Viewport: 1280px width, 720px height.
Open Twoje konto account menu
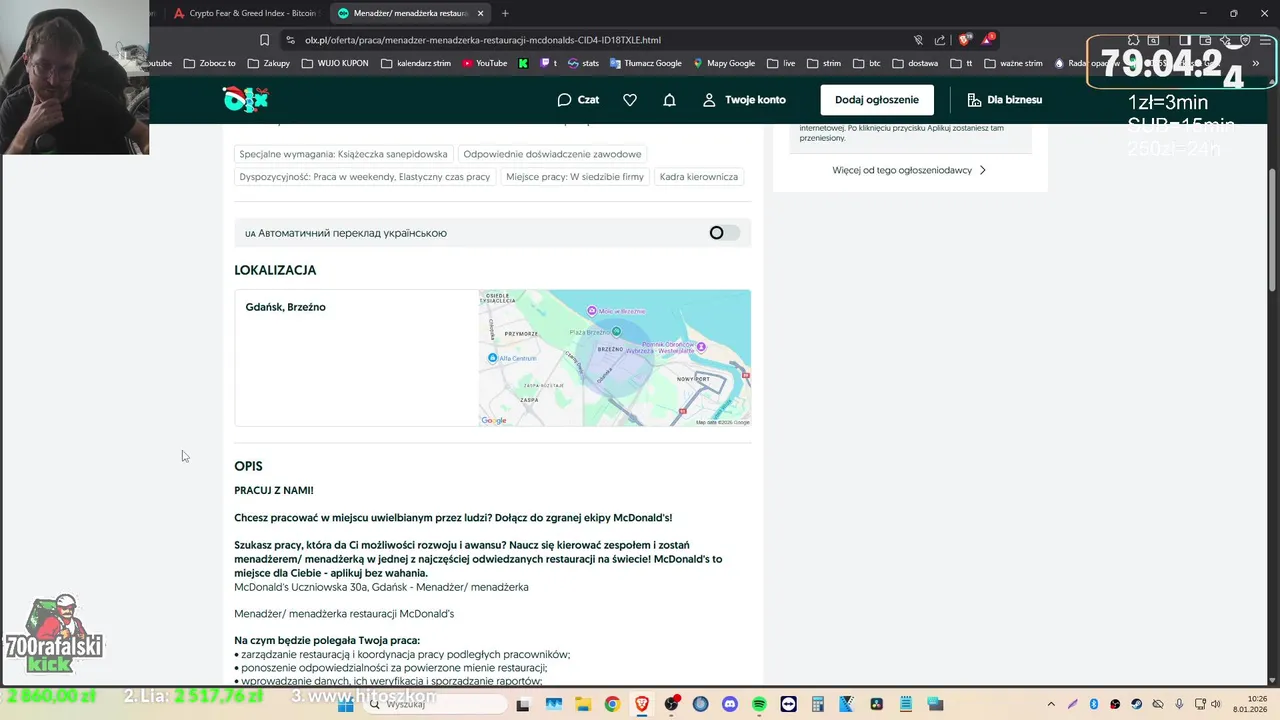coord(744,100)
